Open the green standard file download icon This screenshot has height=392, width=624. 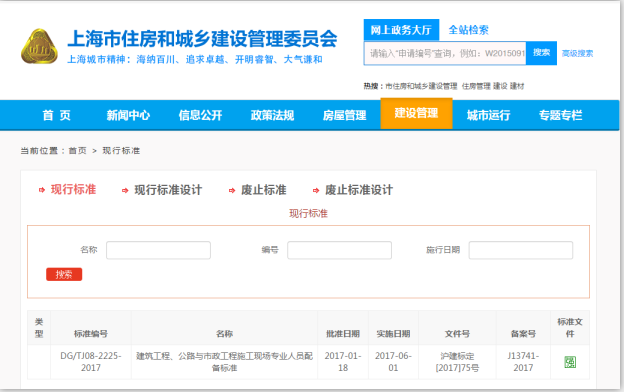(x=570, y=362)
